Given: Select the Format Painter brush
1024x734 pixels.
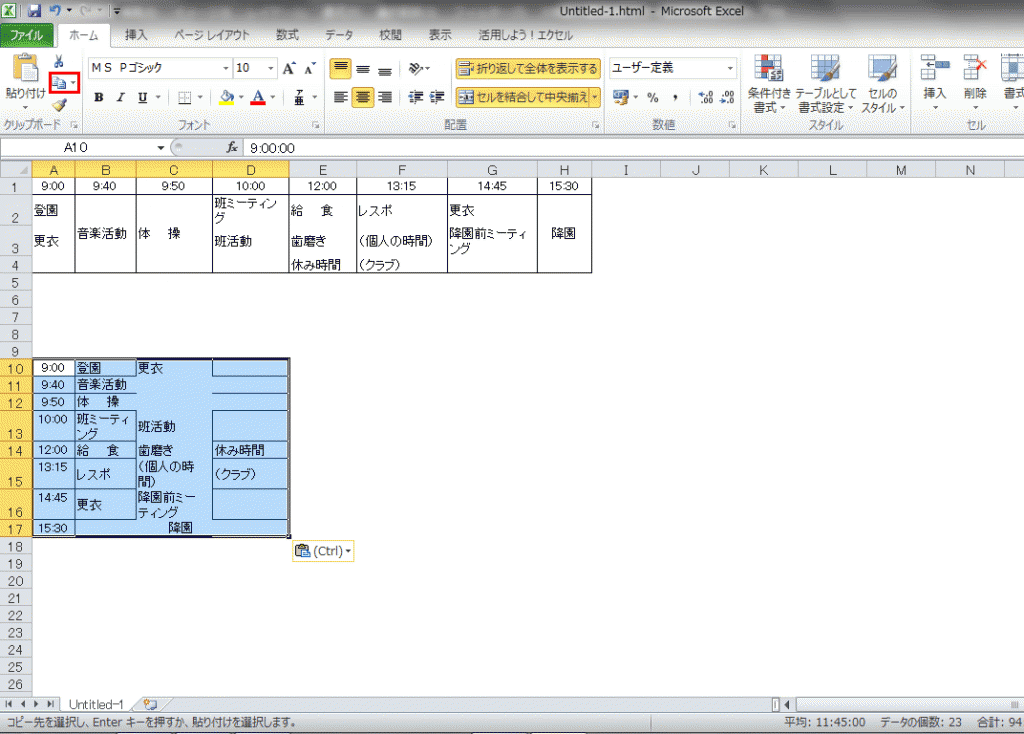Looking at the screenshot, I should [59, 105].
